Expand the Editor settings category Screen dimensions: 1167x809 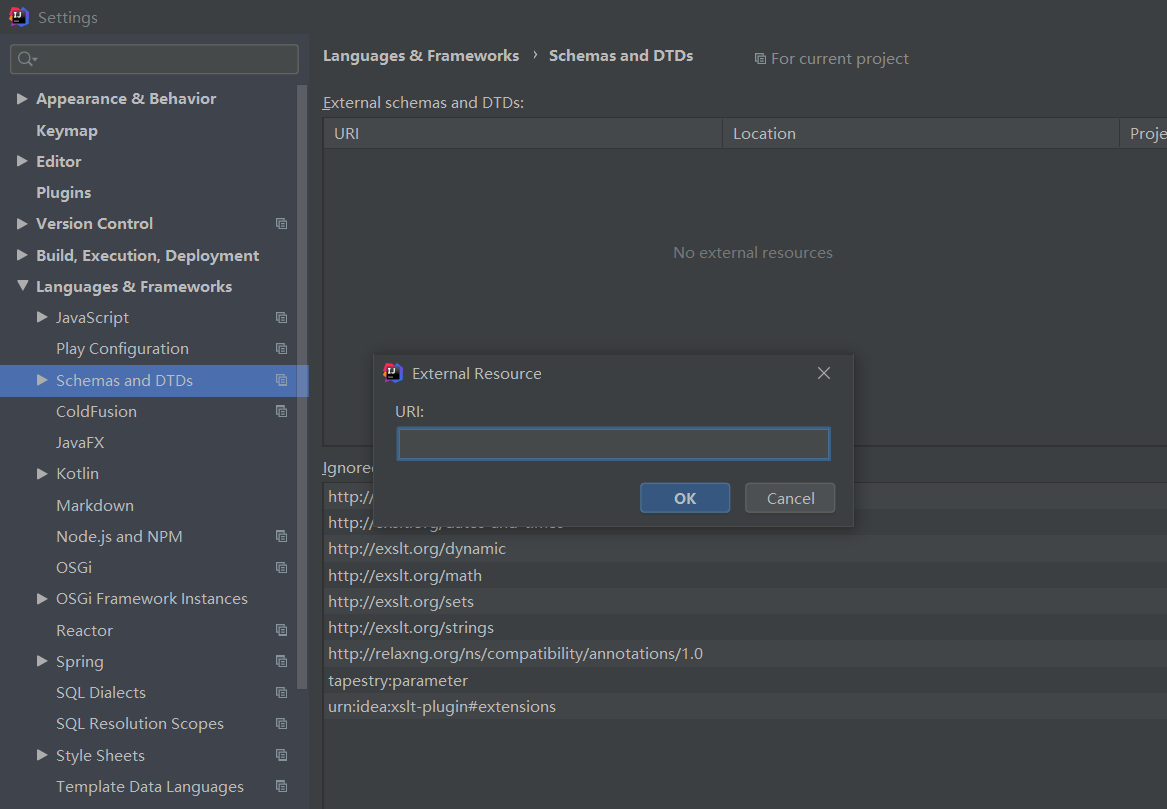tap(23, 161)
